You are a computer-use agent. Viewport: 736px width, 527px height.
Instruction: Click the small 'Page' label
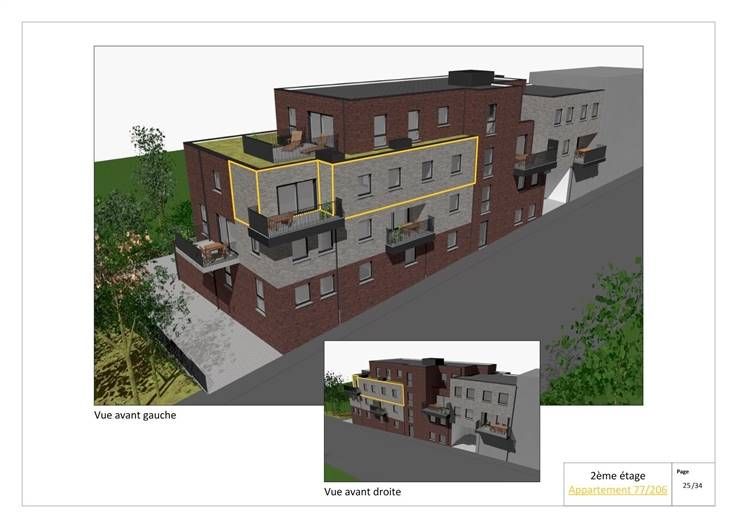pyautogui.click(x=683, y=471)
